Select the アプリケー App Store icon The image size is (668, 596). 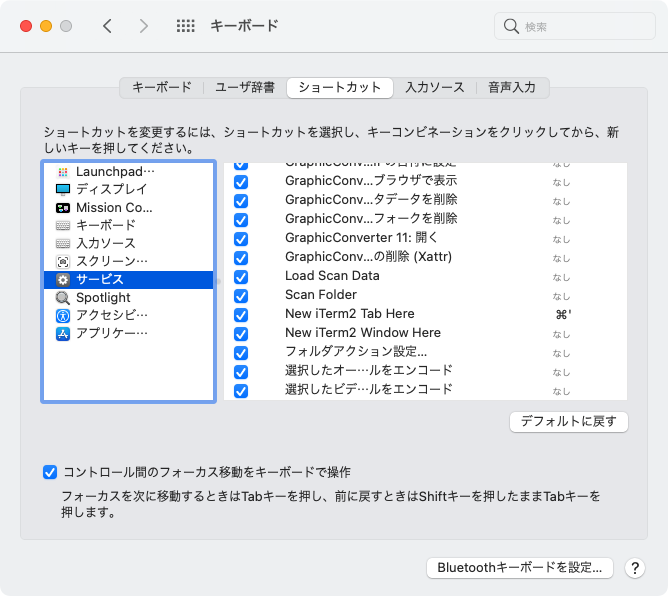coord(63,334)
